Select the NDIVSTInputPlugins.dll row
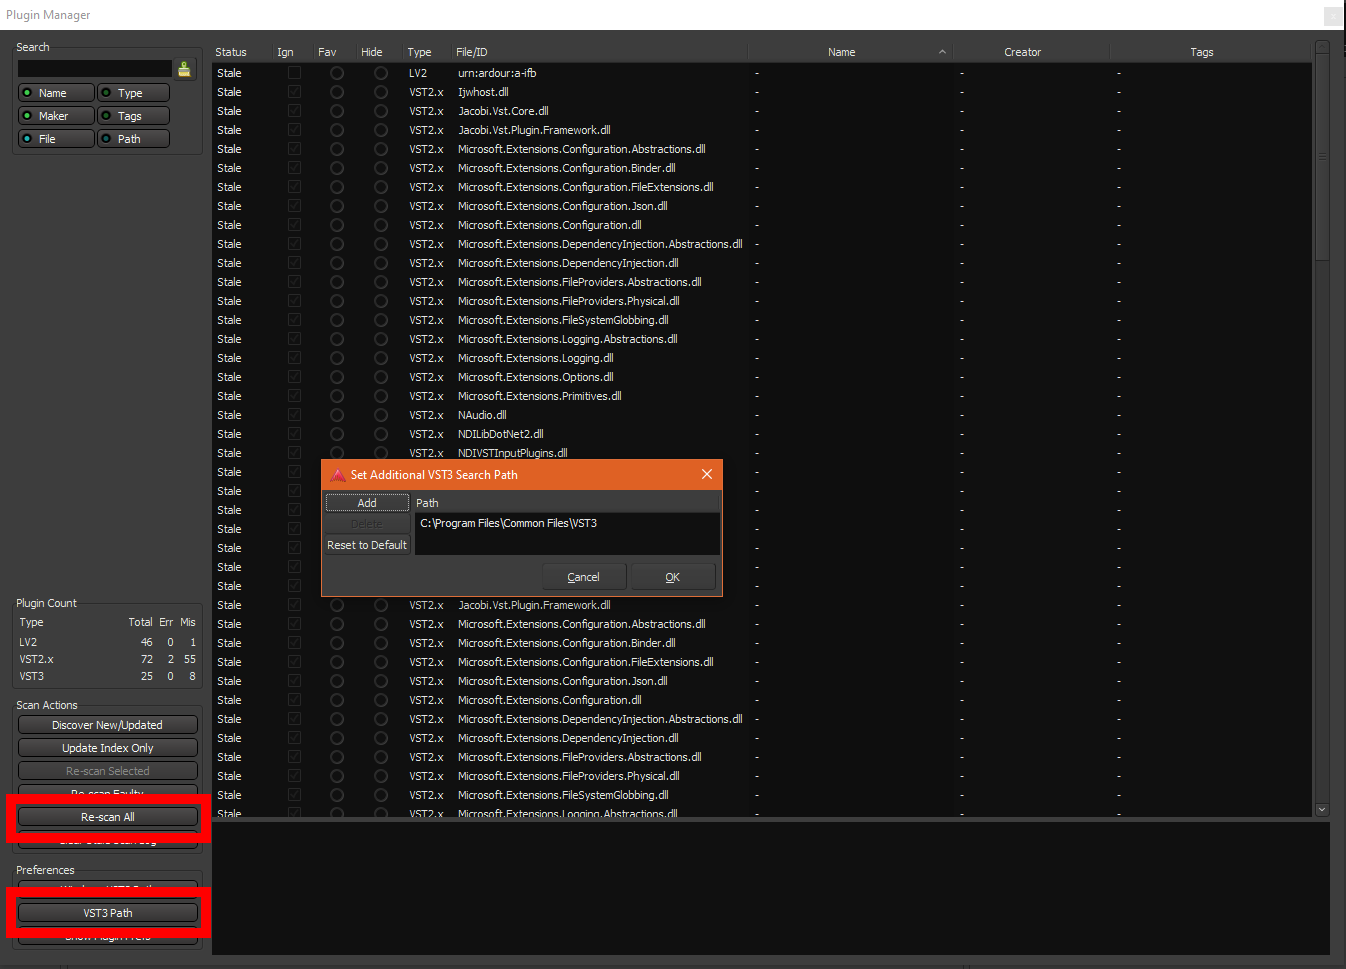Viewport: 1346px width, 969px height. (x=761, y=452)
